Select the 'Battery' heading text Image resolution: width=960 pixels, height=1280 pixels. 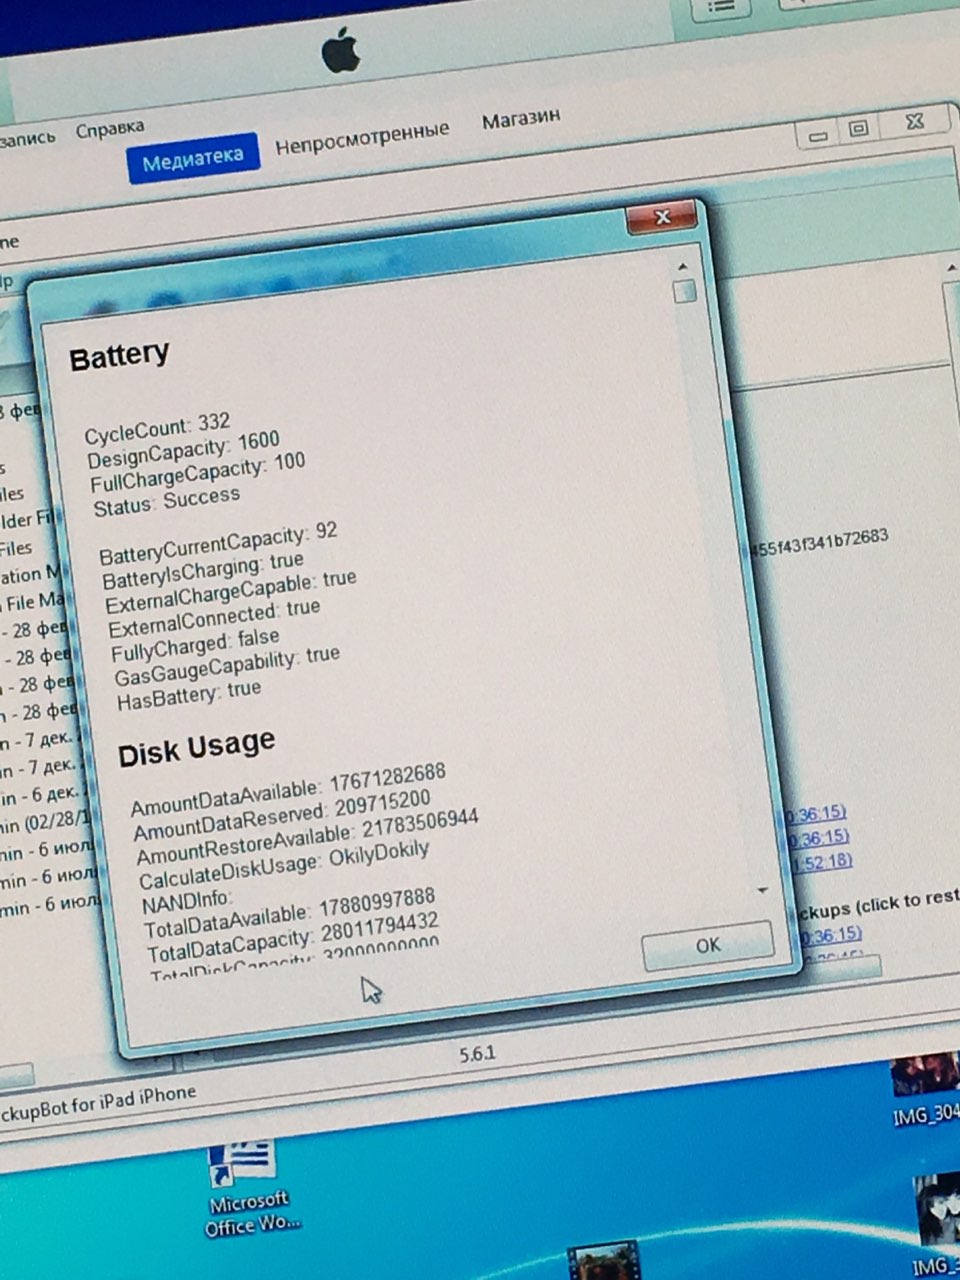click(x=119, y=355)
